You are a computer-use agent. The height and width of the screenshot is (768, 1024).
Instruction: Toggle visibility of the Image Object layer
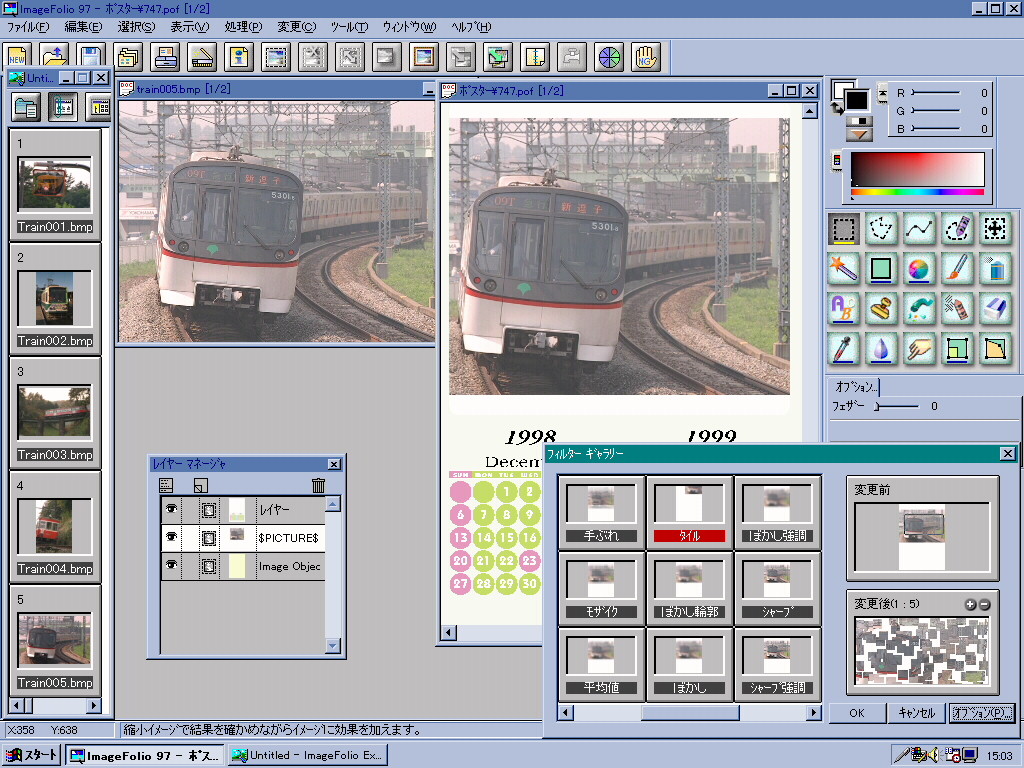tap(171, 566)
